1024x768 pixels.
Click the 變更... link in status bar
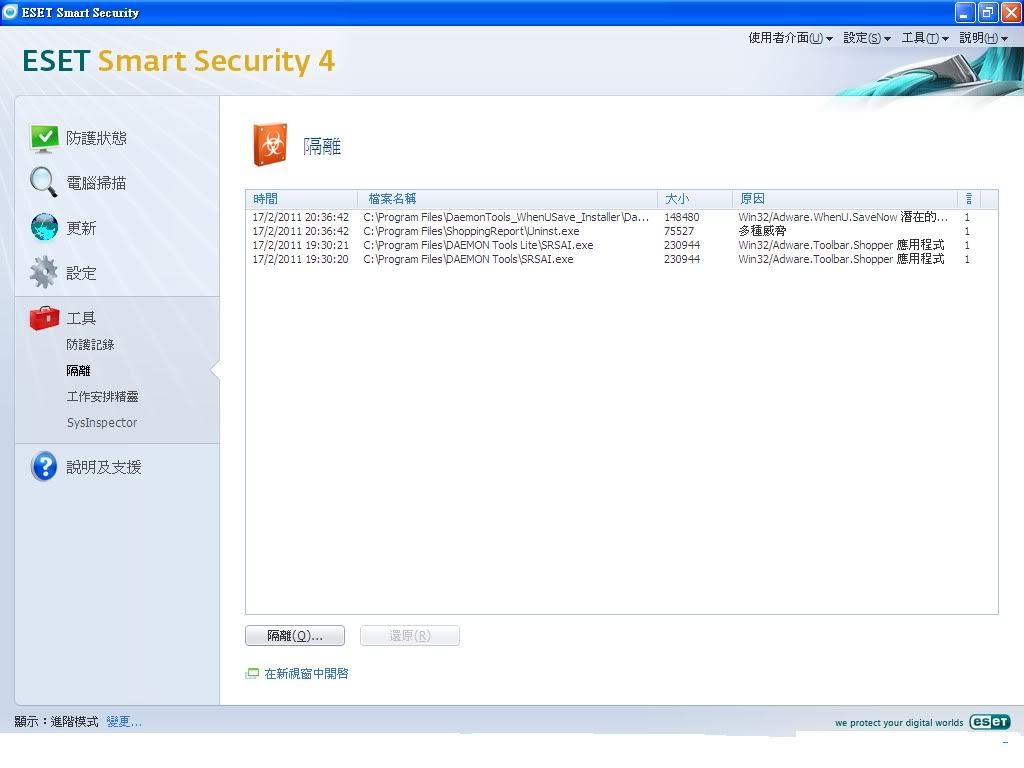[124, 722]
